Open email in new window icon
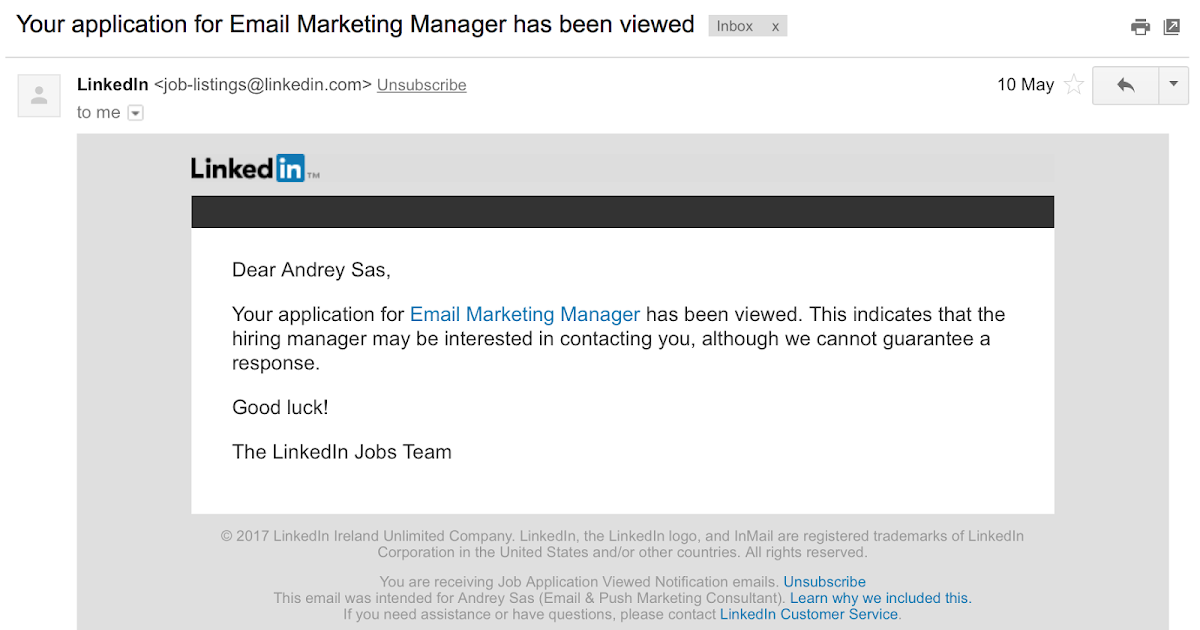Viewport: 1200px width, 630px height. 1172,27
